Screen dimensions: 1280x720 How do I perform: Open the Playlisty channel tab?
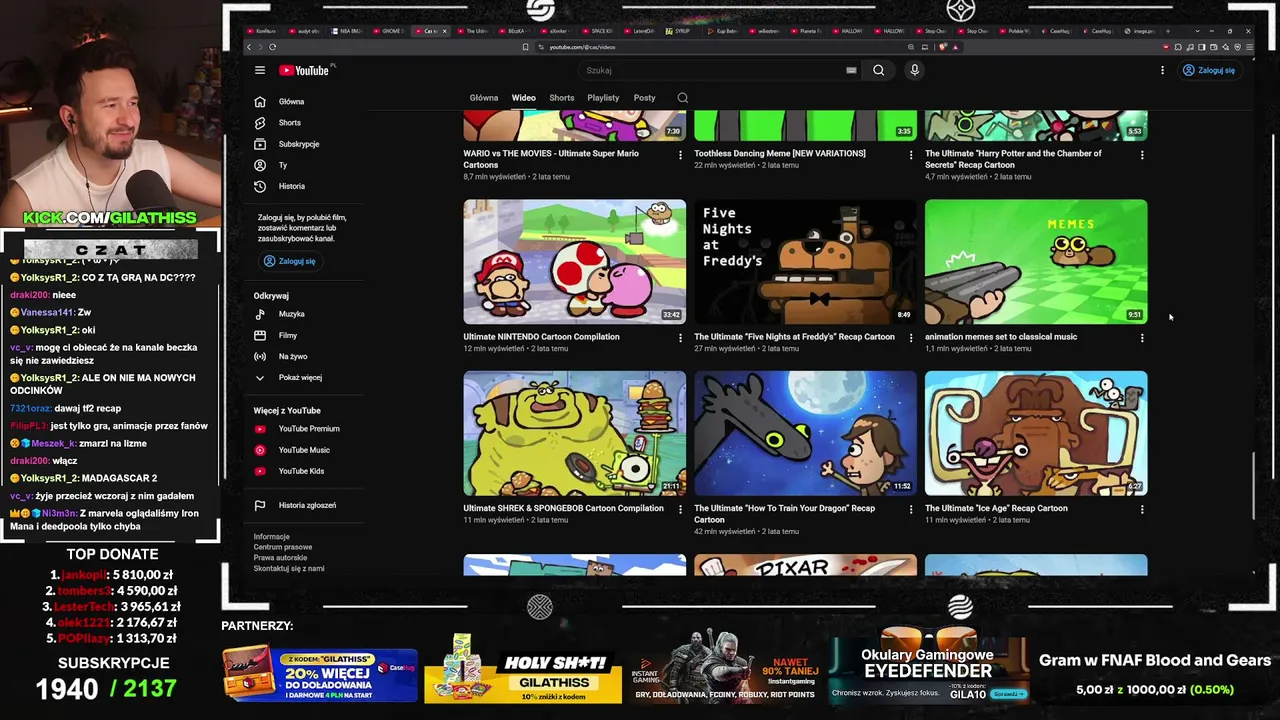point(603,98)
